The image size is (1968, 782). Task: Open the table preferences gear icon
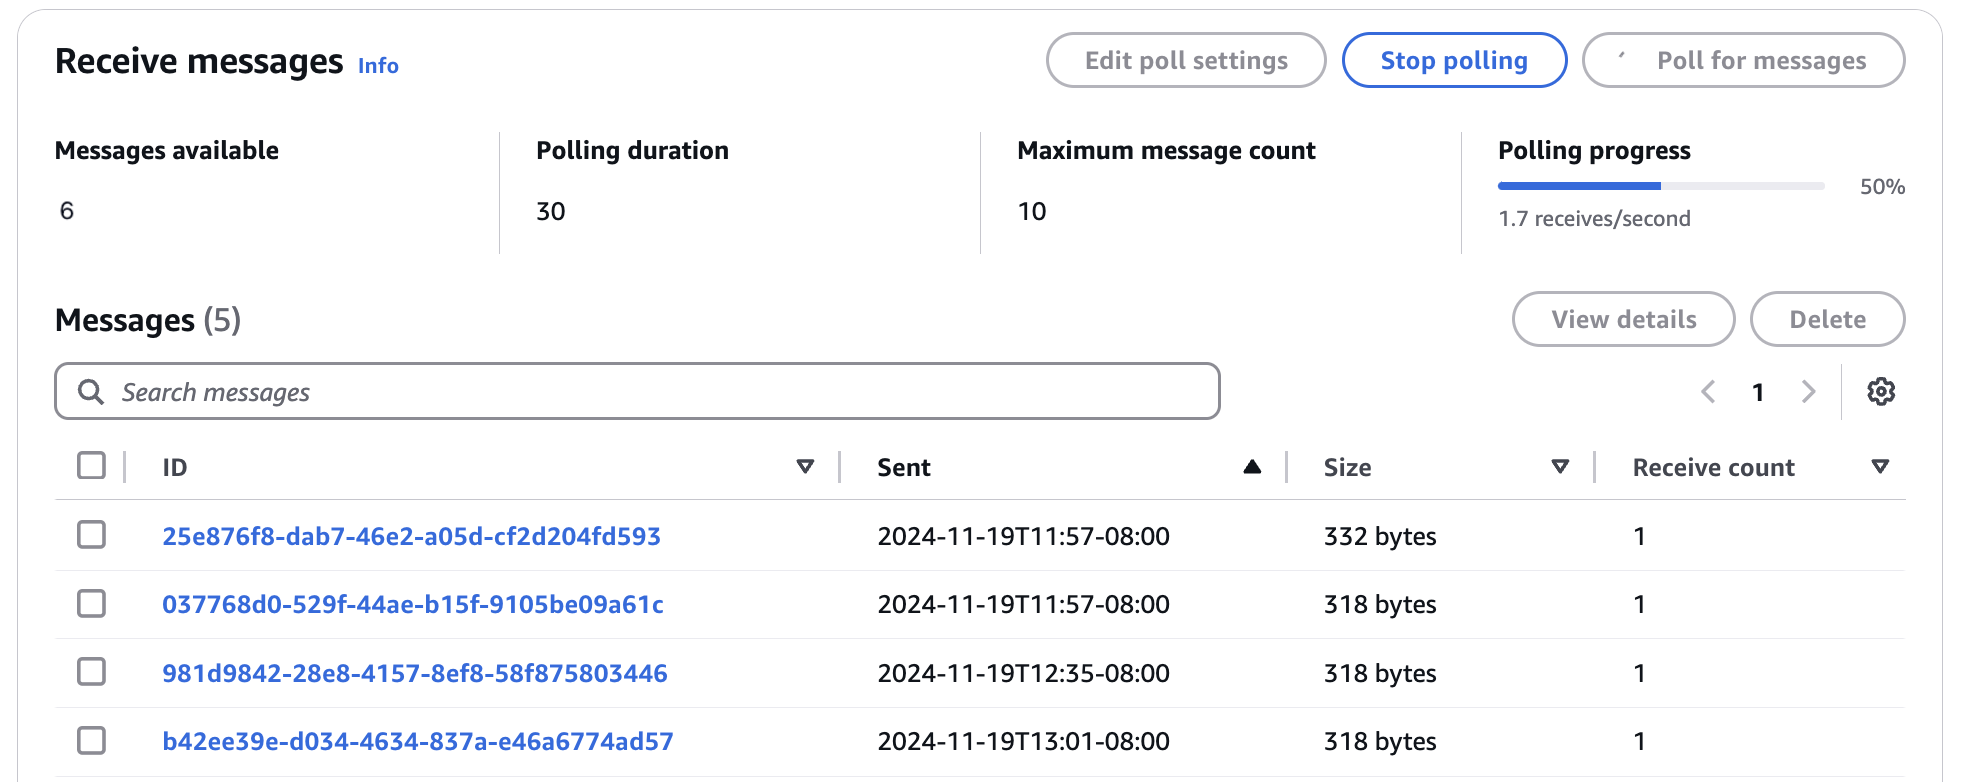(x=1881, y=392)
